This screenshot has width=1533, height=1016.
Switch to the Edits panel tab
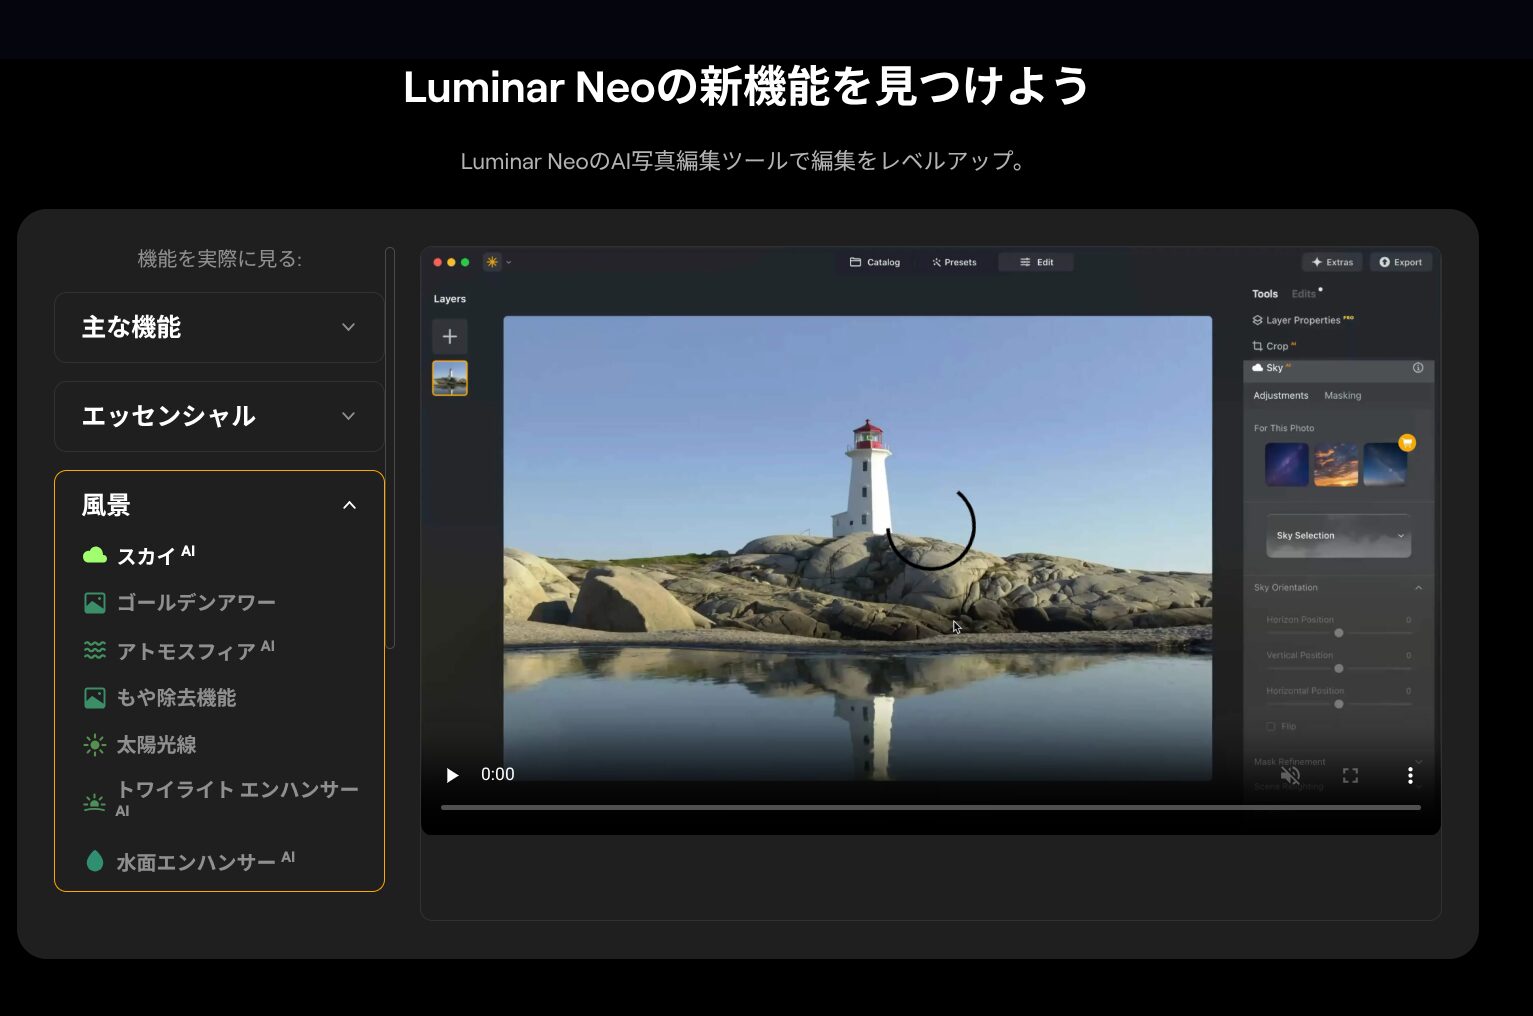click(1304, 294)
